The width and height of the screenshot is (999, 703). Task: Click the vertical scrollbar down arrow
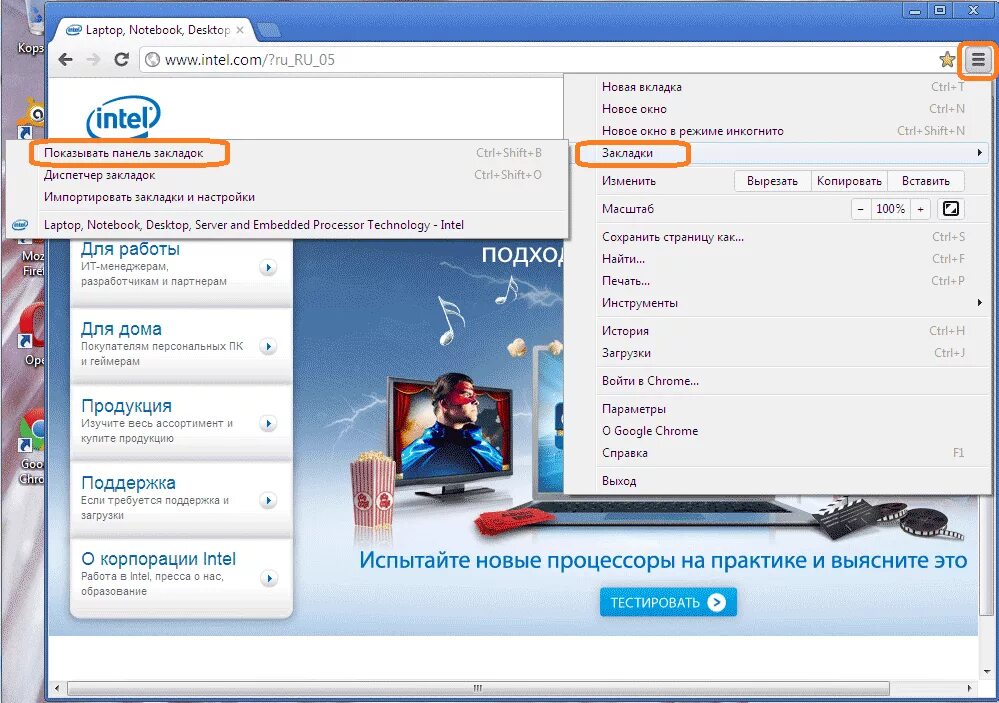click(987, 672)
